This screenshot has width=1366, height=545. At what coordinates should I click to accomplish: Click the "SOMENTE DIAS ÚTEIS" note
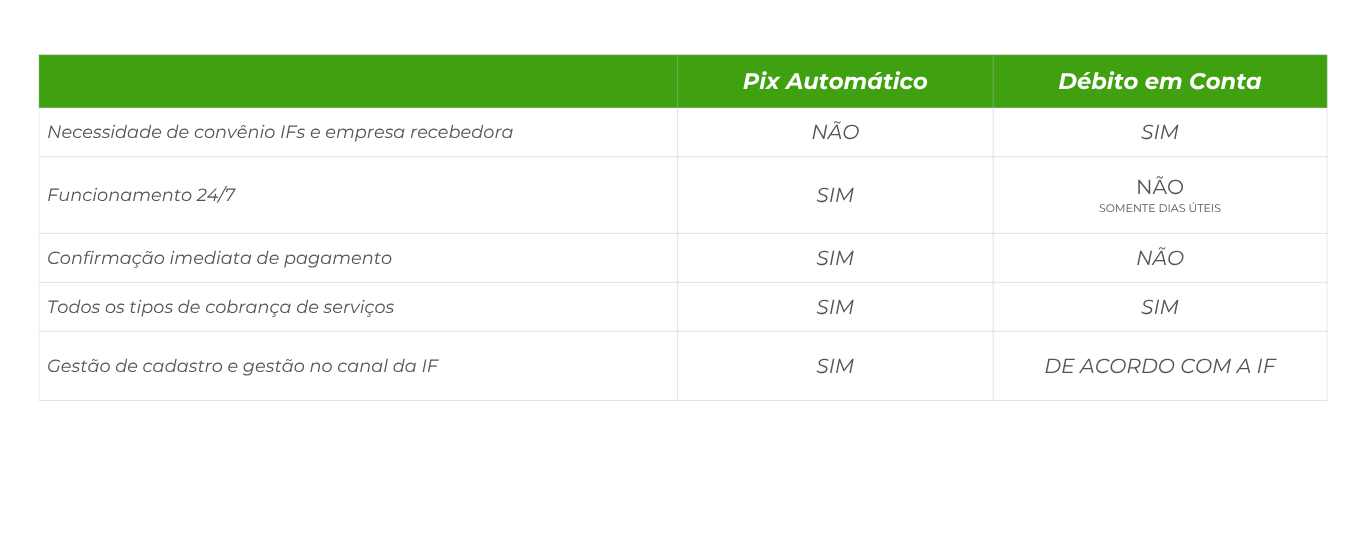click(x=1159, y=209)
